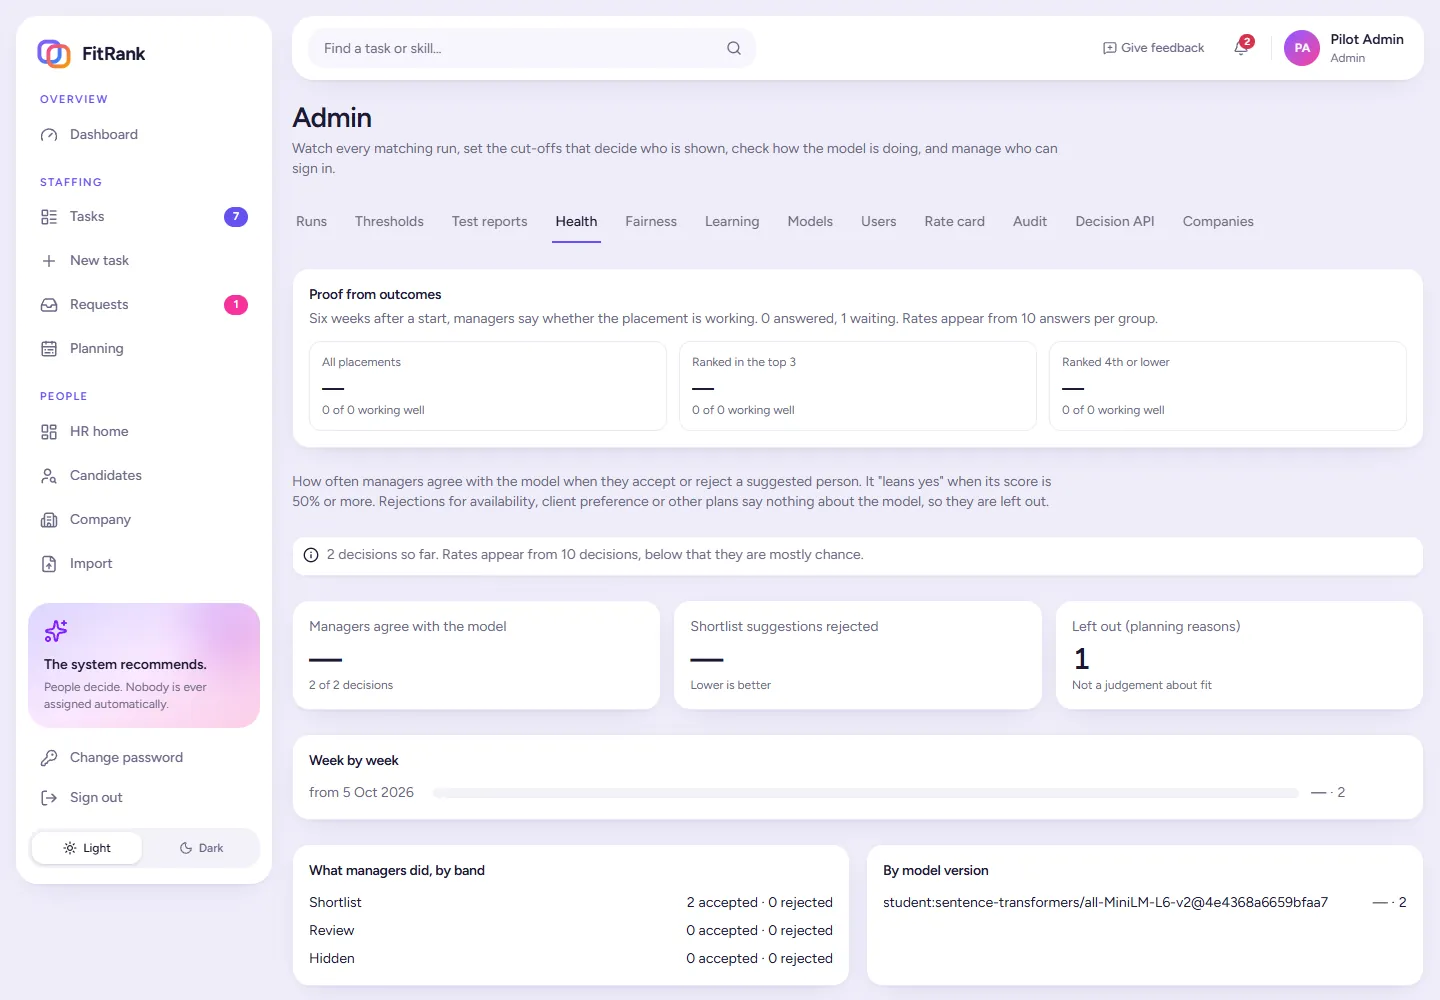Click Give feedback button
1440x1000 pixels.
click(x=1153, y=48)
